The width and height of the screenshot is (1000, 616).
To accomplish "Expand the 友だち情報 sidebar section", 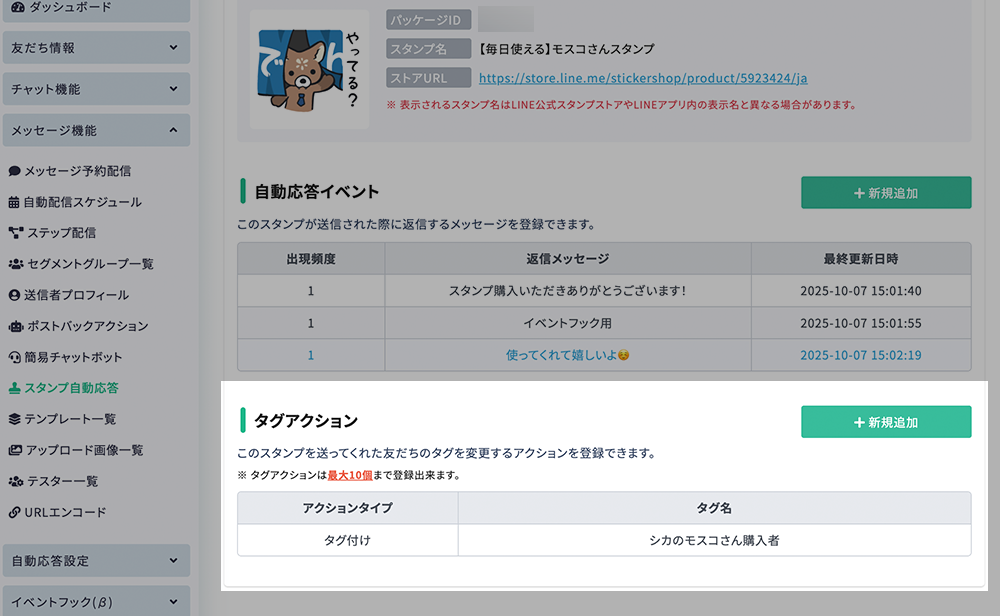I will 95,47.
